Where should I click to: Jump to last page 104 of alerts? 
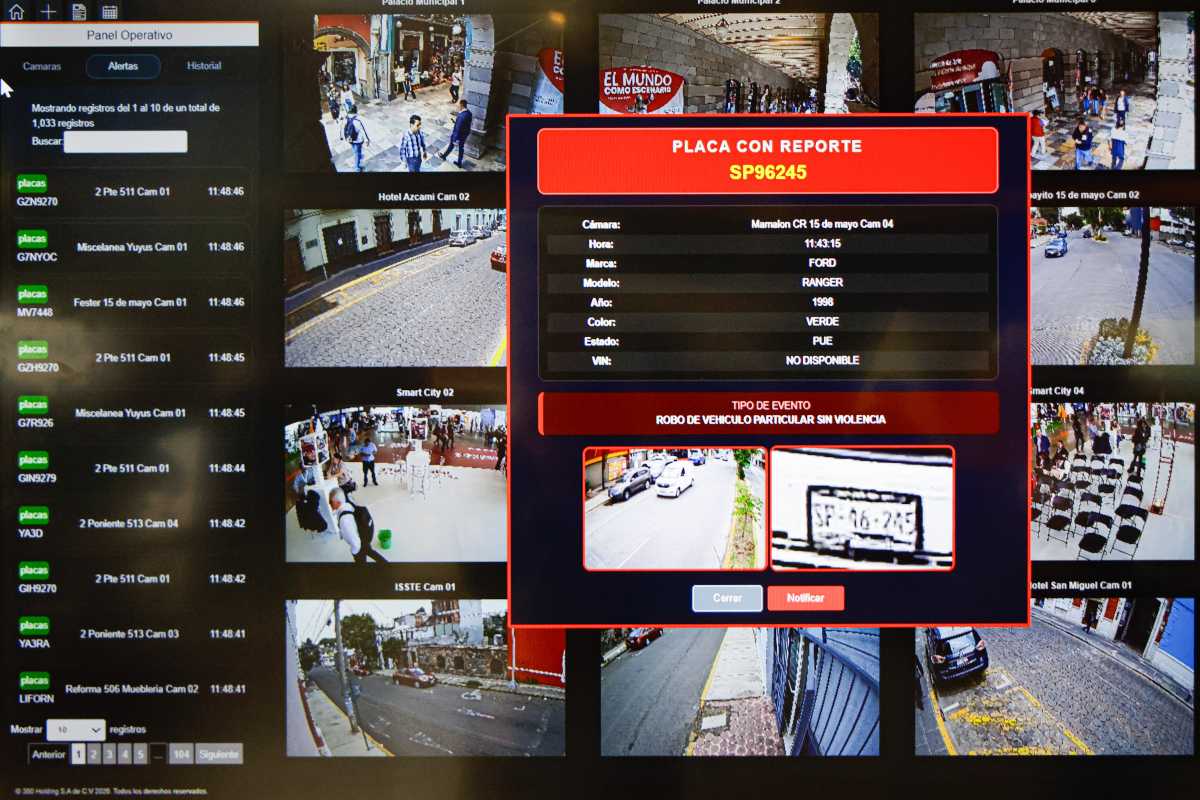point(181,754)
